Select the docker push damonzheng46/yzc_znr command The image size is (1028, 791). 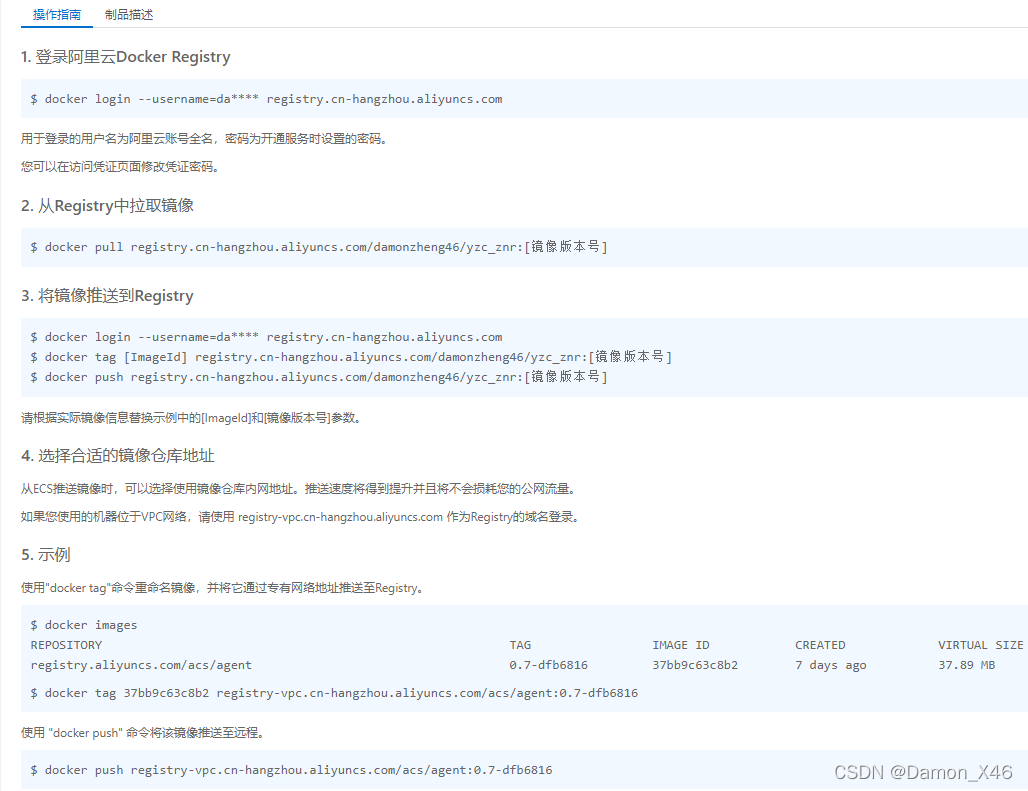pyautogui.click(x=319, y=377)
